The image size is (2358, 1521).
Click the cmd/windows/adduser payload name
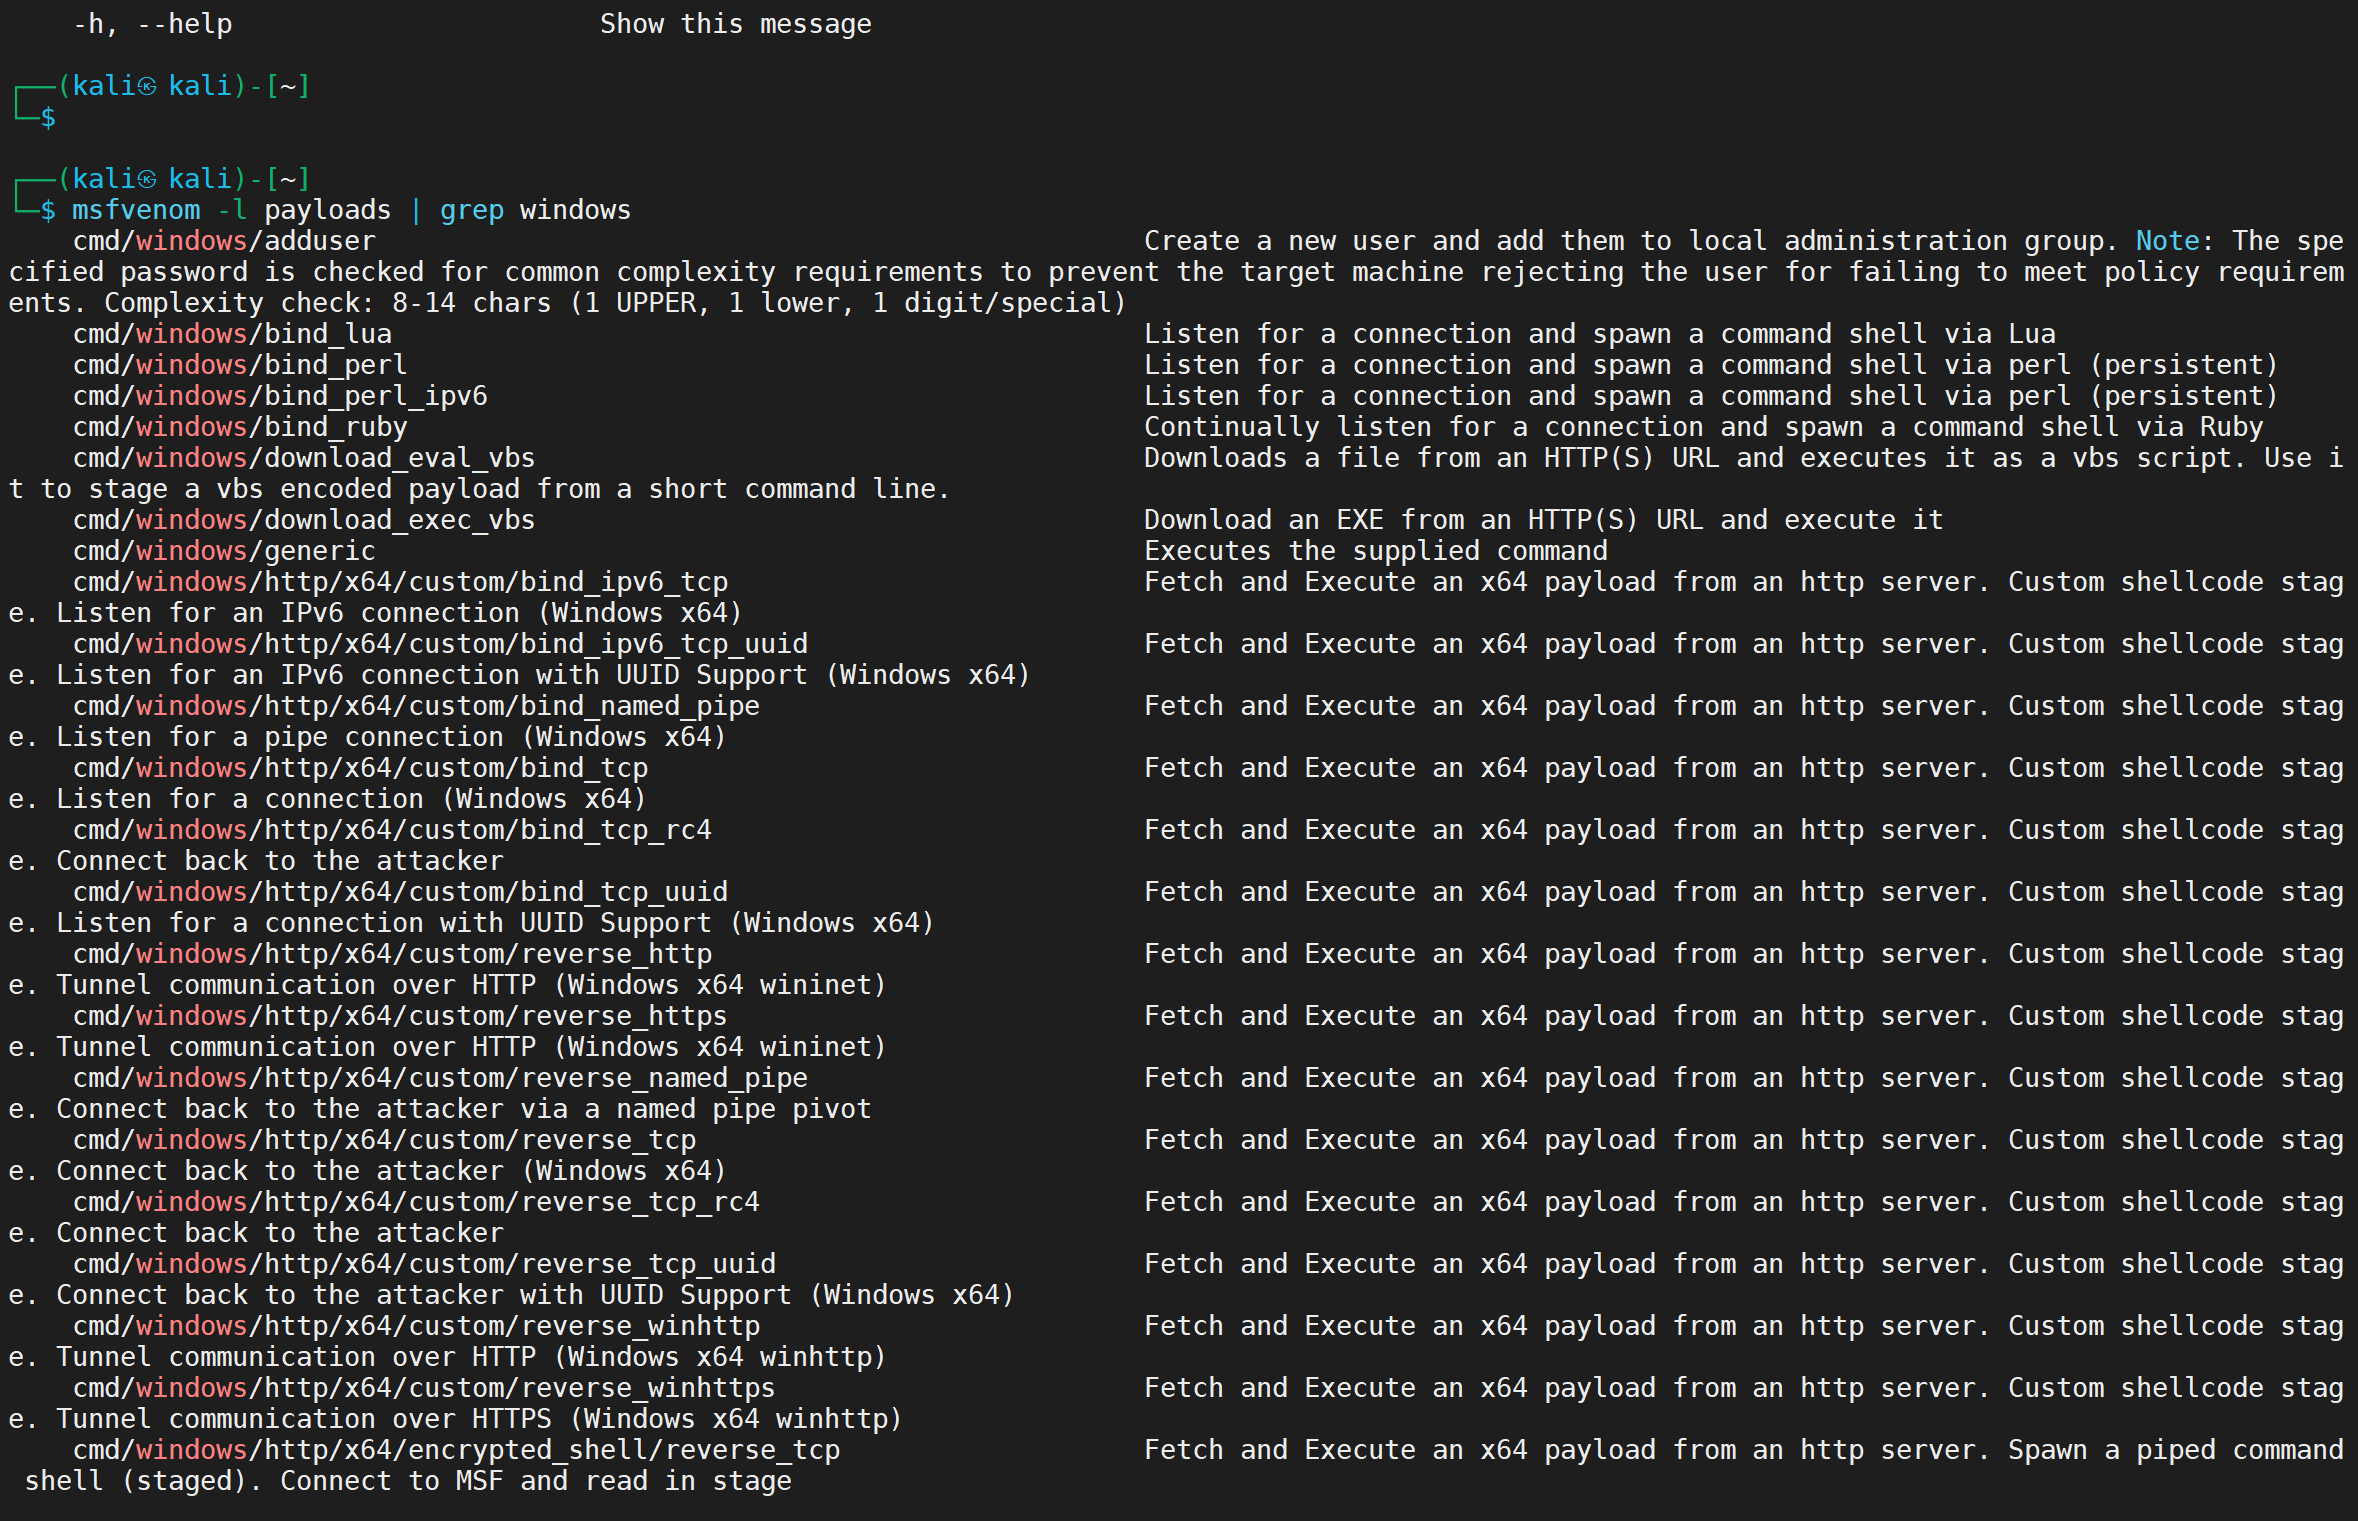click(x=224, y=241)
